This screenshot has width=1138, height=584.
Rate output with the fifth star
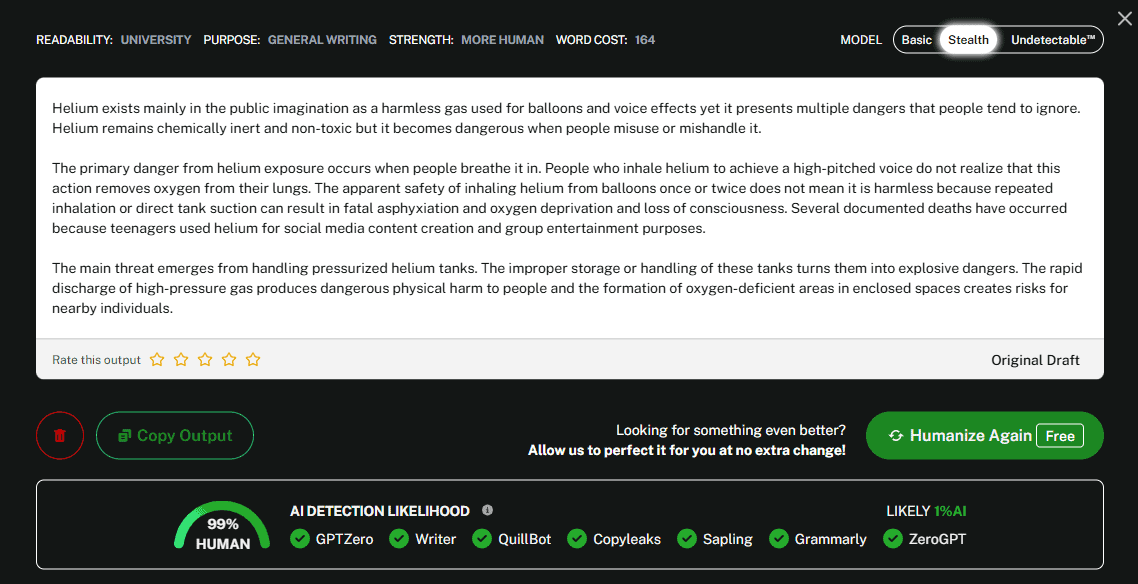[x=253, y=359]
